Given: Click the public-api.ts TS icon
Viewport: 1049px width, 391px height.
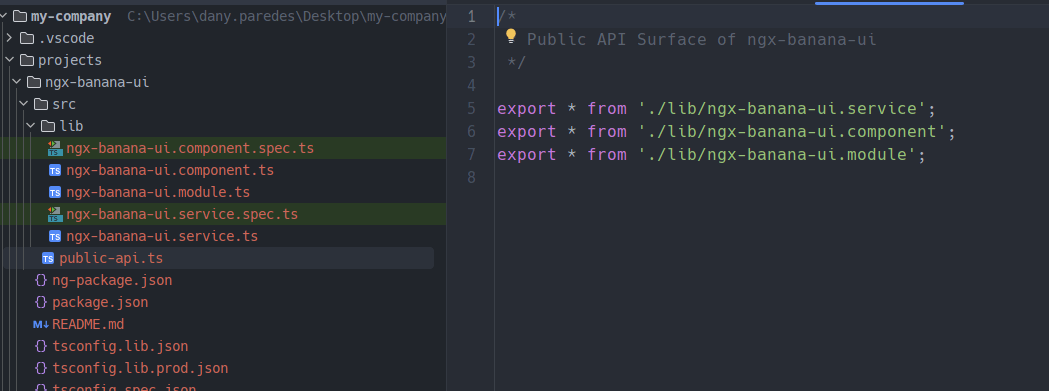Looking at the screenshot, I should (47, 258).
